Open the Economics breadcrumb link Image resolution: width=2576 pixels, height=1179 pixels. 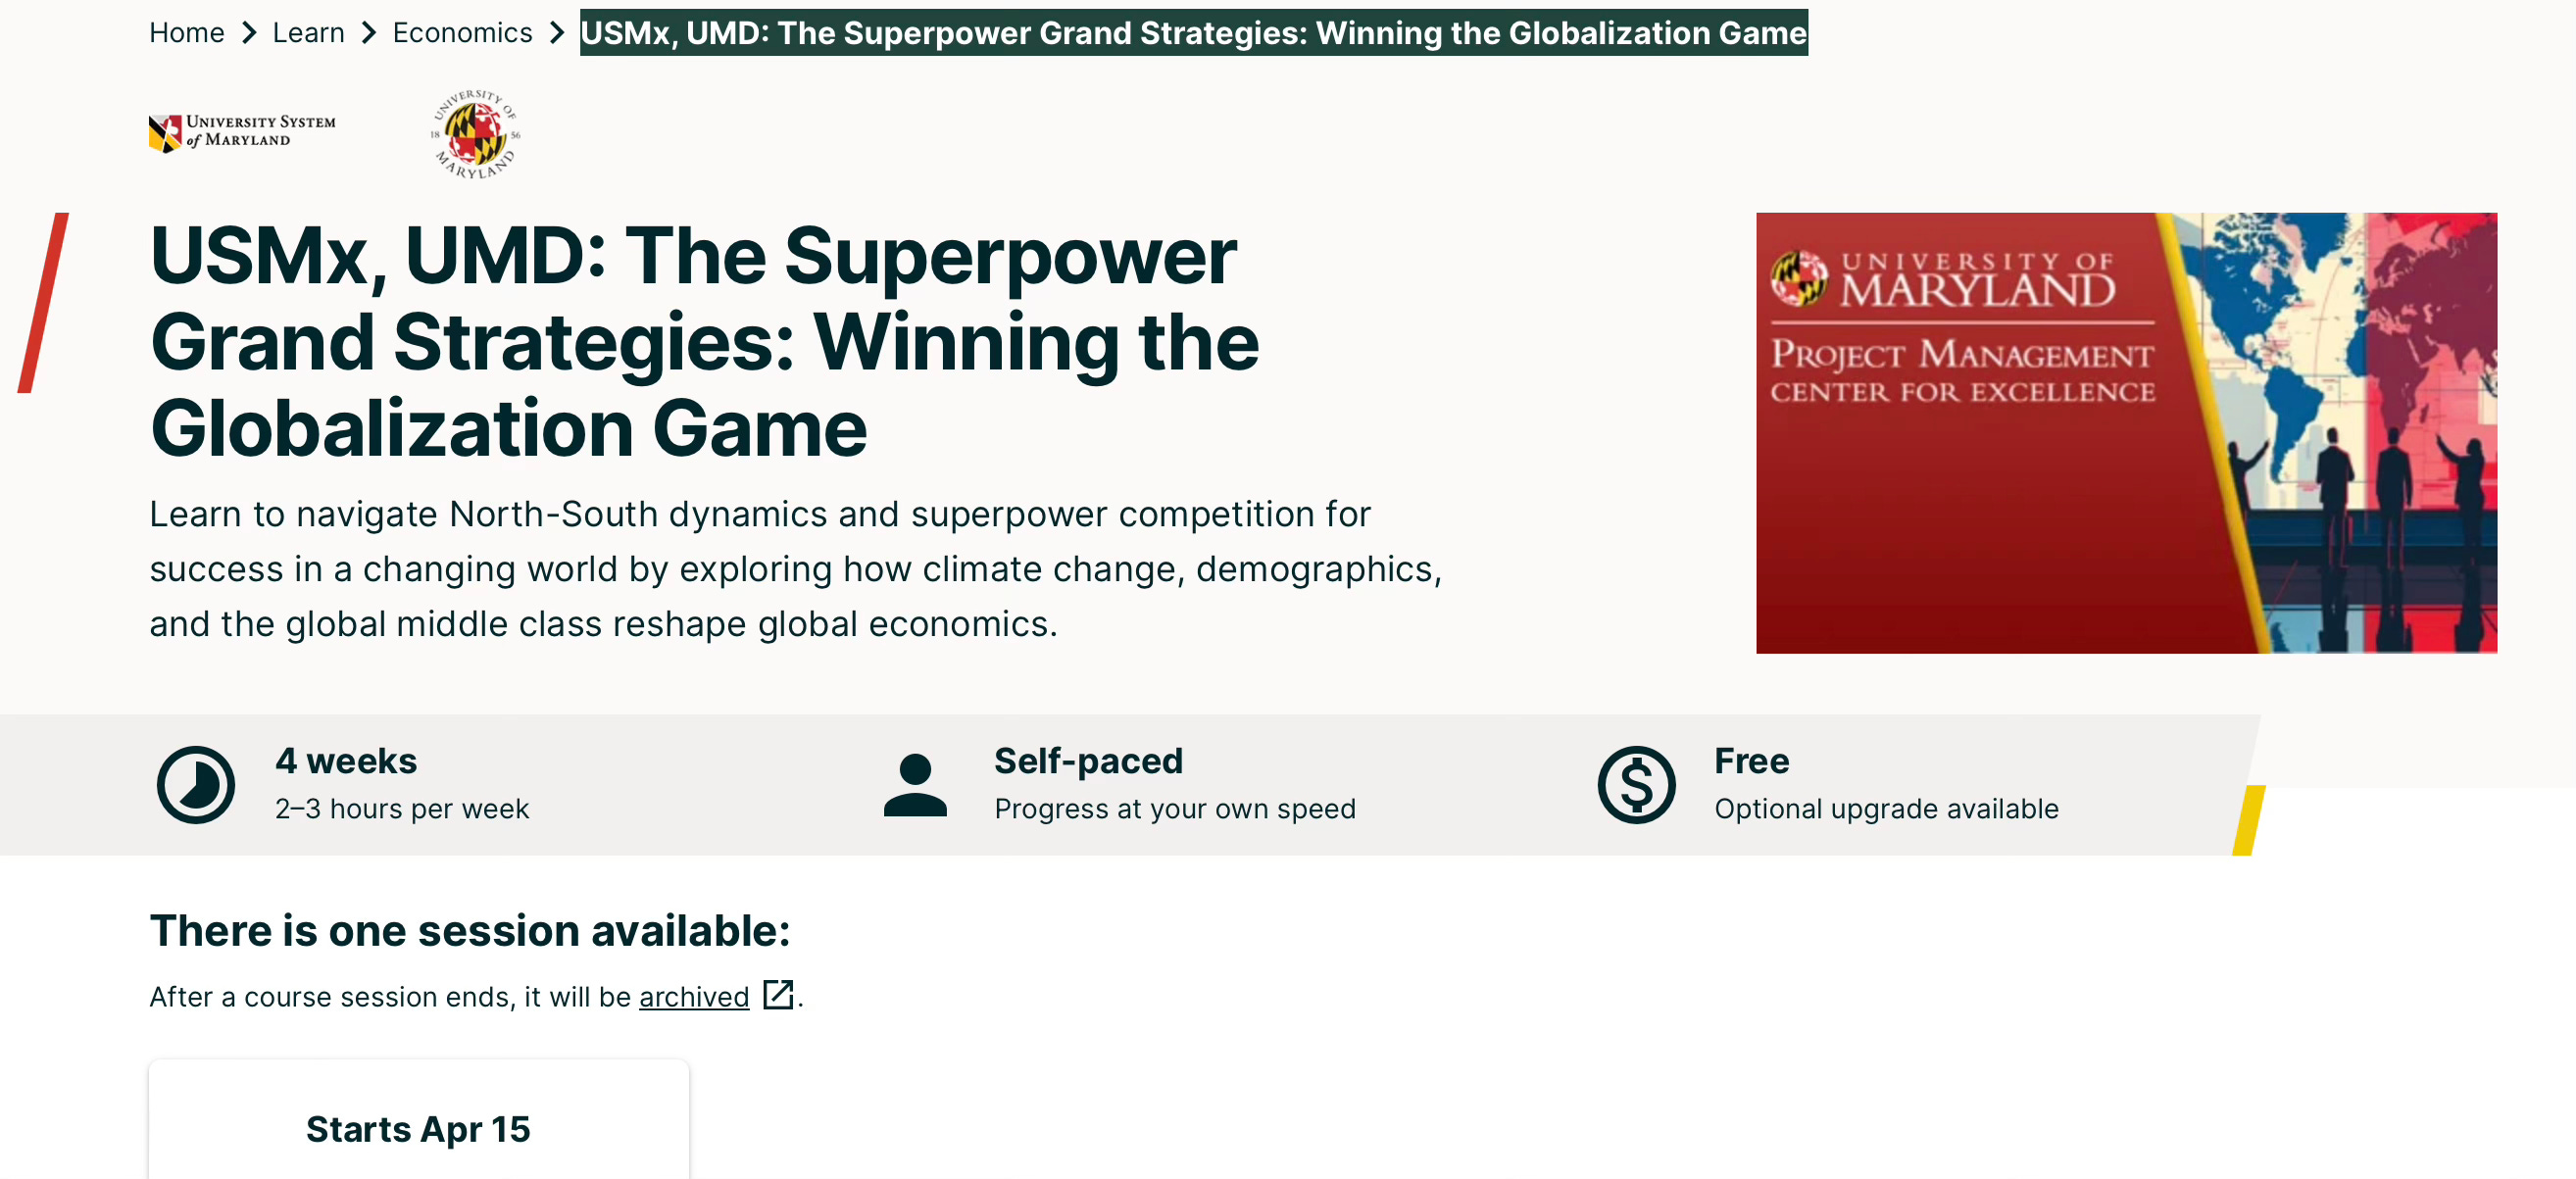click(x=462, y=33)
